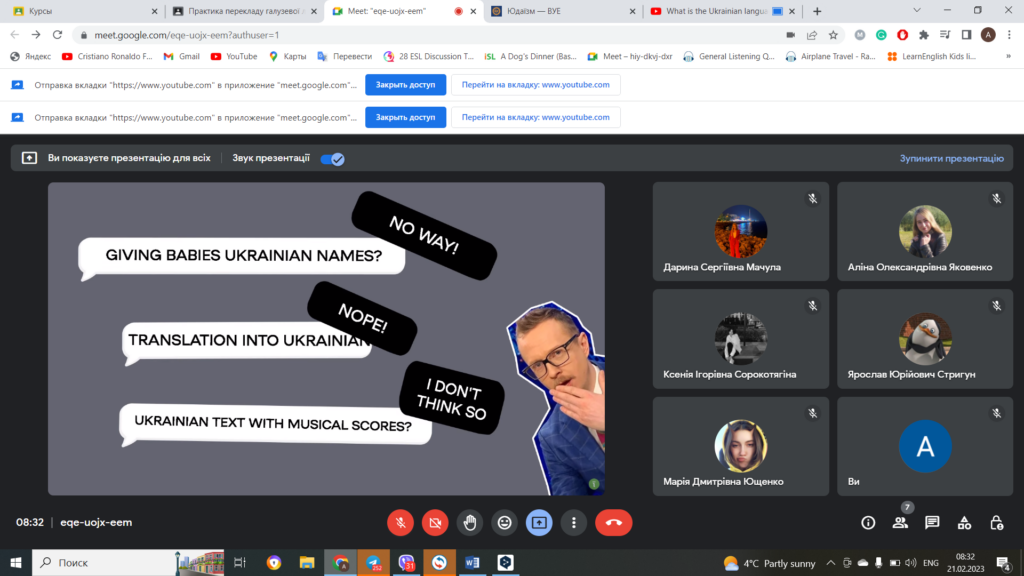Toggle the presentation audio switch
1024x576 pixels.
pyautogui.click(x=332, y=158)
